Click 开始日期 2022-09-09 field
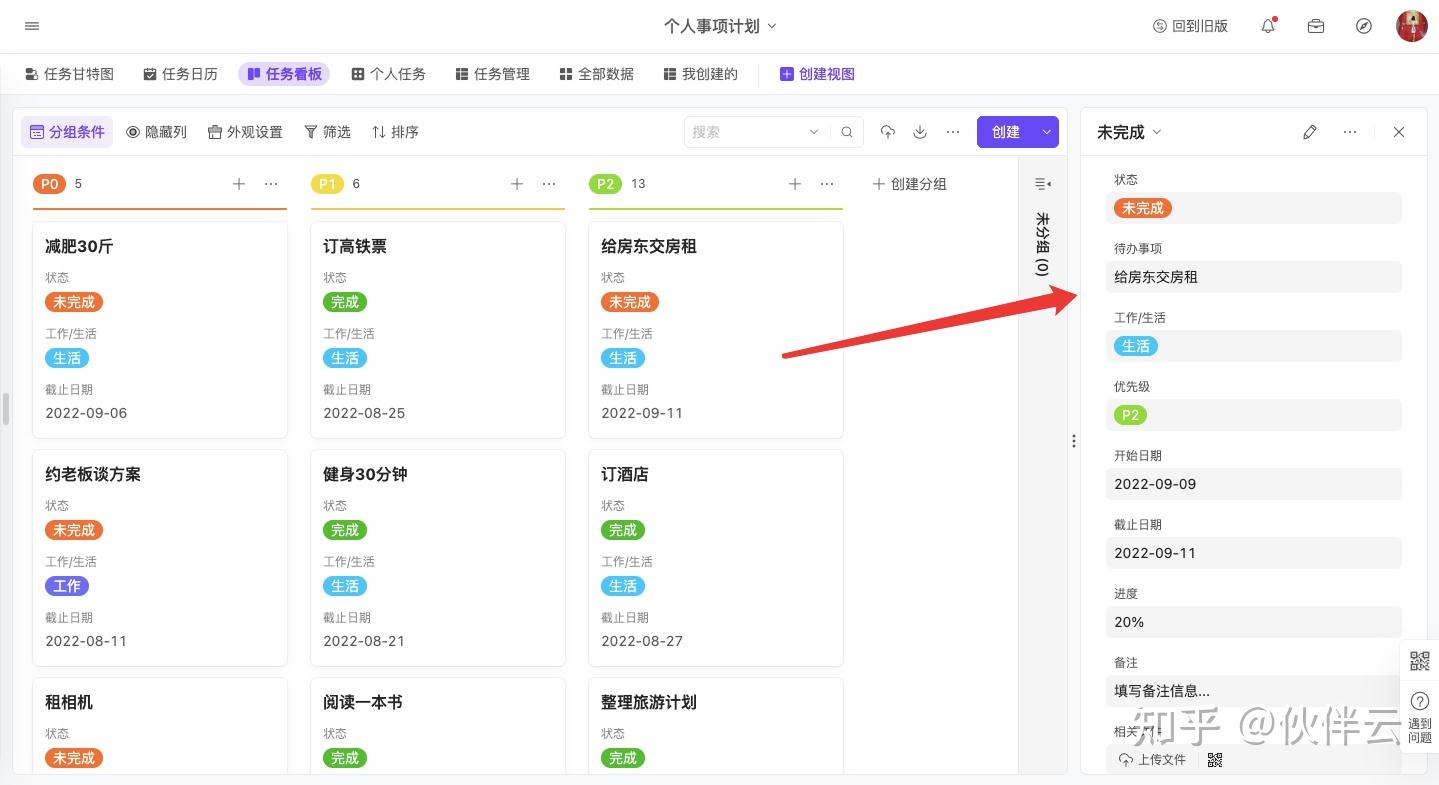Viewport: 1439px width, 785px height. [1254, 484]
